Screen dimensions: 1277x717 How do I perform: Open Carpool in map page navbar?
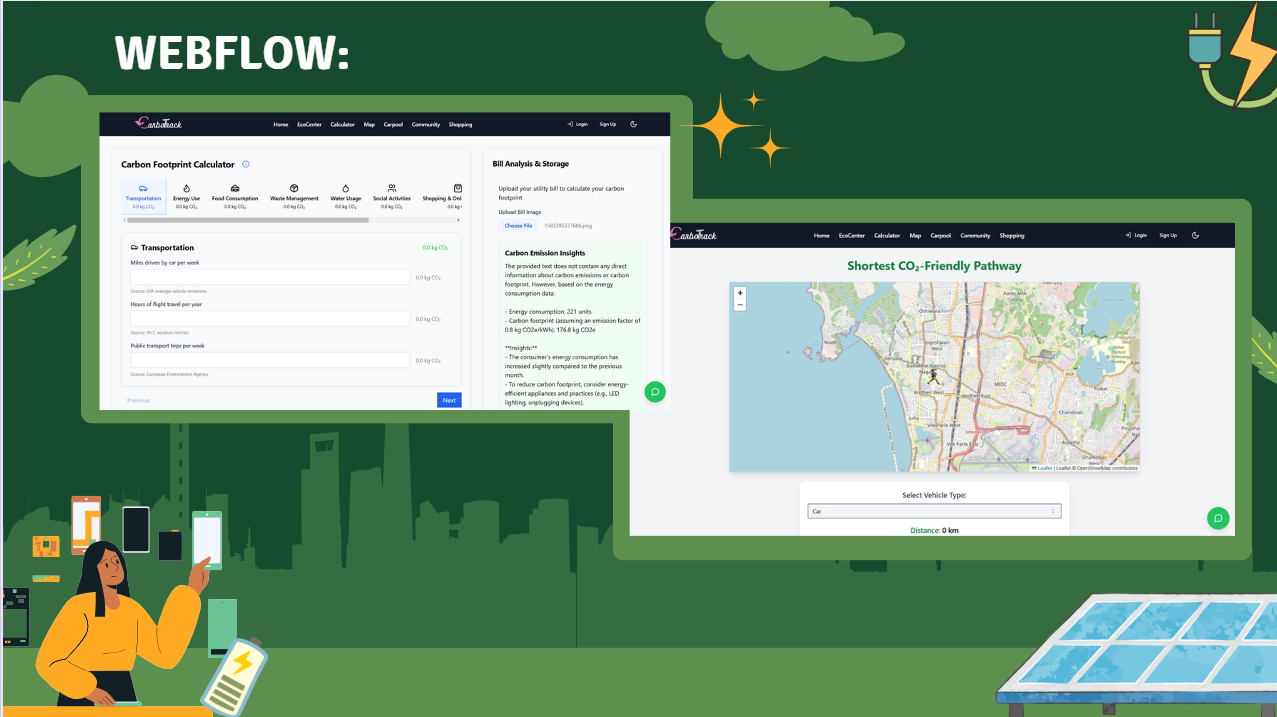pyautogui.click(x=940, y=236)
